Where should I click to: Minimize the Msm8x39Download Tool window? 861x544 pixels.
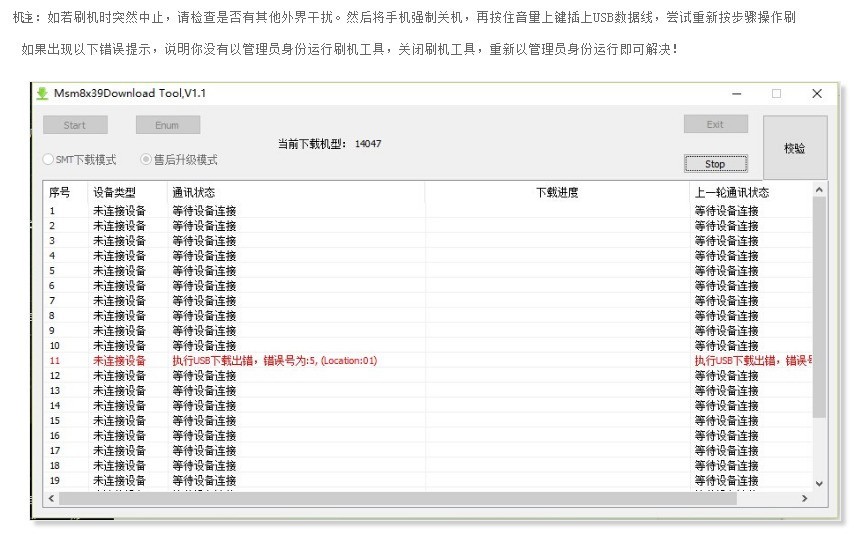tap(736, 94)
